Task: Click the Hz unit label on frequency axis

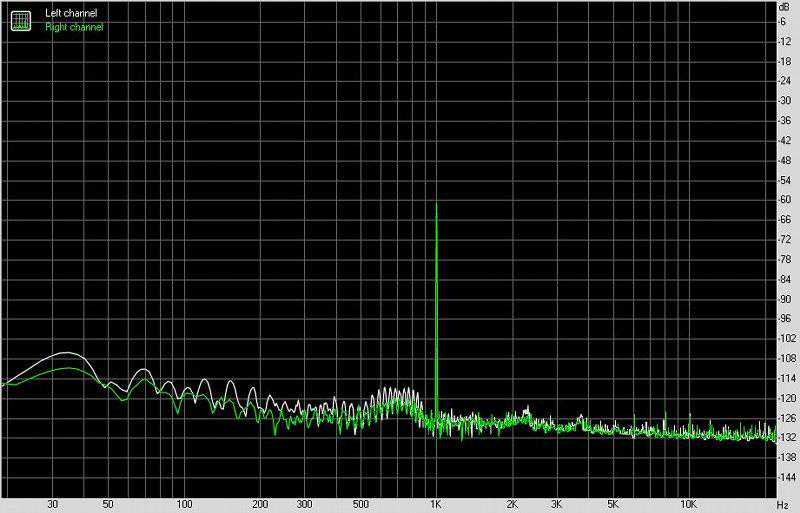Action: coord(782,503)
